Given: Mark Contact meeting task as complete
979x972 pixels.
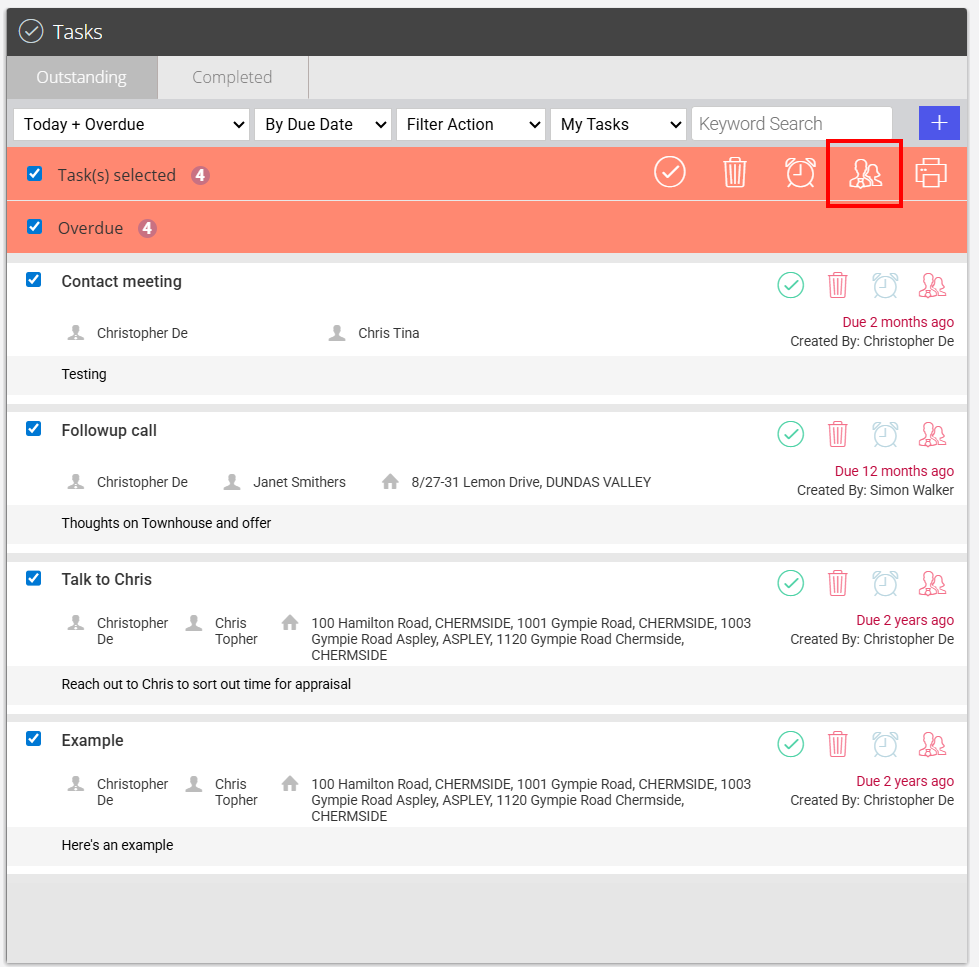Looking at the screenshot, I should (x=790, y=285).
